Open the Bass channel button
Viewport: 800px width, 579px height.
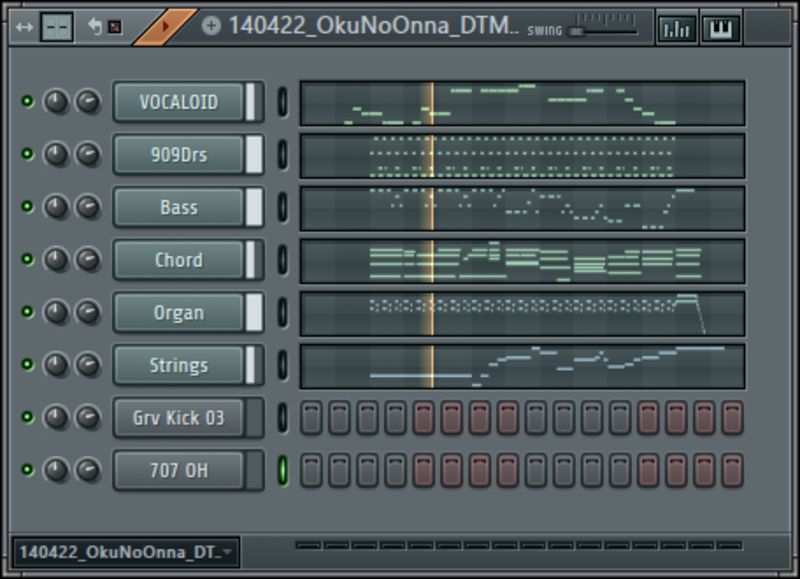pos(179,207)
